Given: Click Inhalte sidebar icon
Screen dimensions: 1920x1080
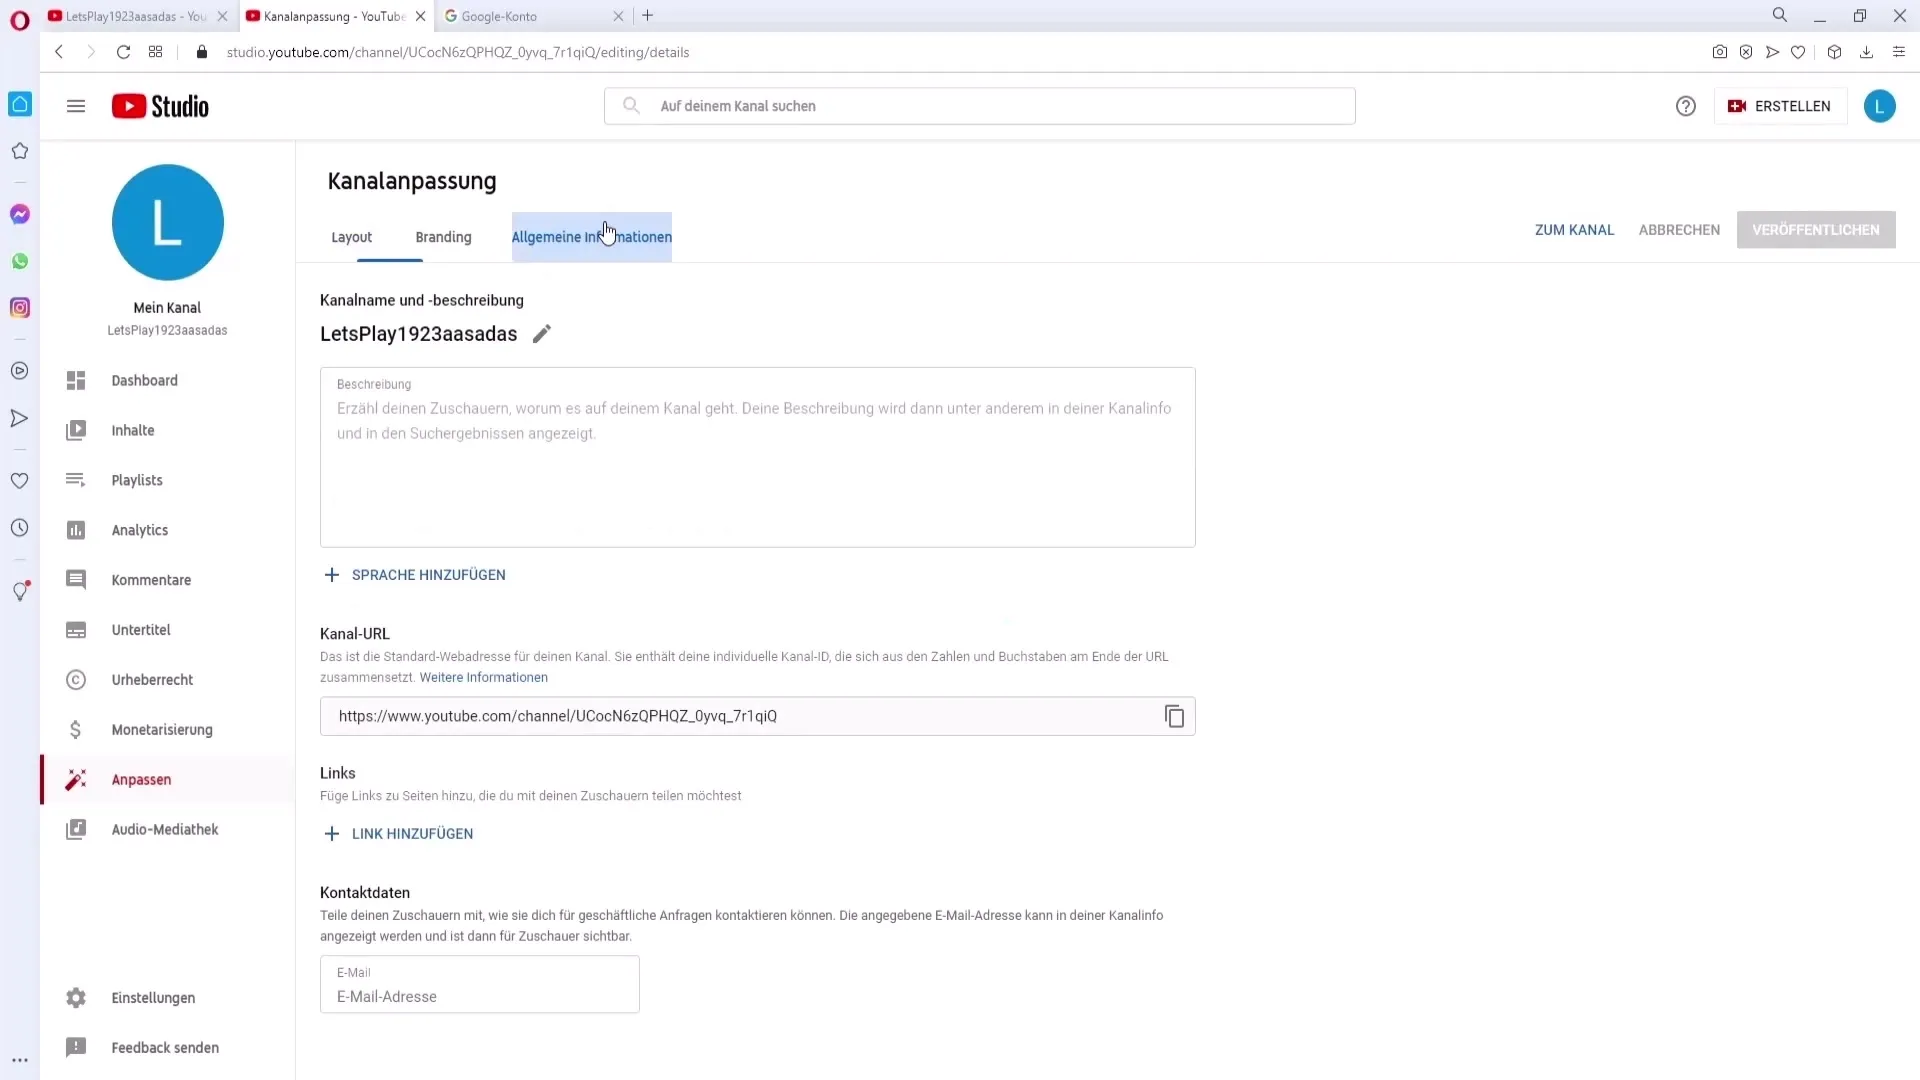Looking at the screenshot, I should [x=75, y=430].
